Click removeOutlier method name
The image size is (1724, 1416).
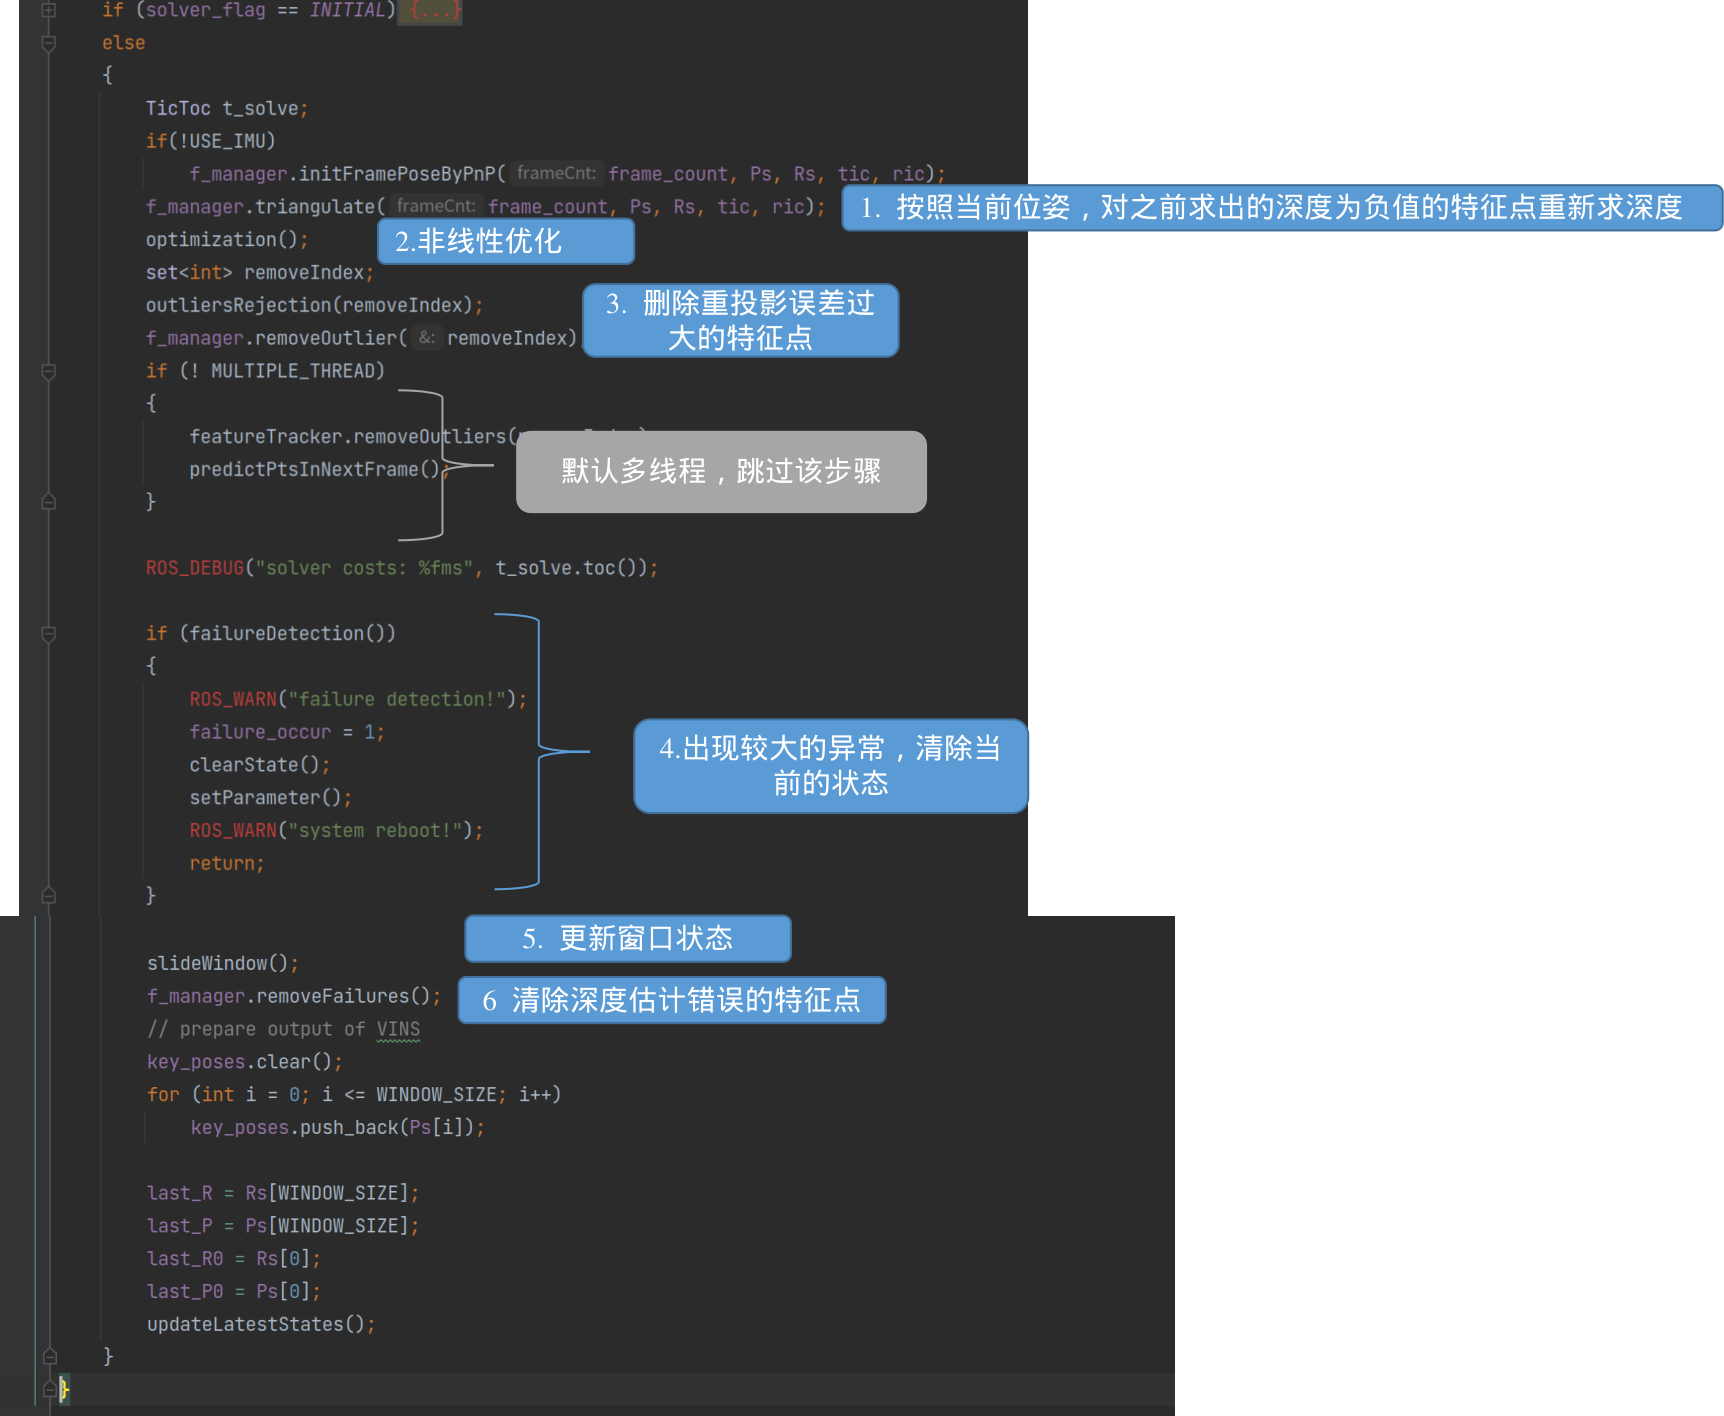pyautogui.click(x=326, y=338)
